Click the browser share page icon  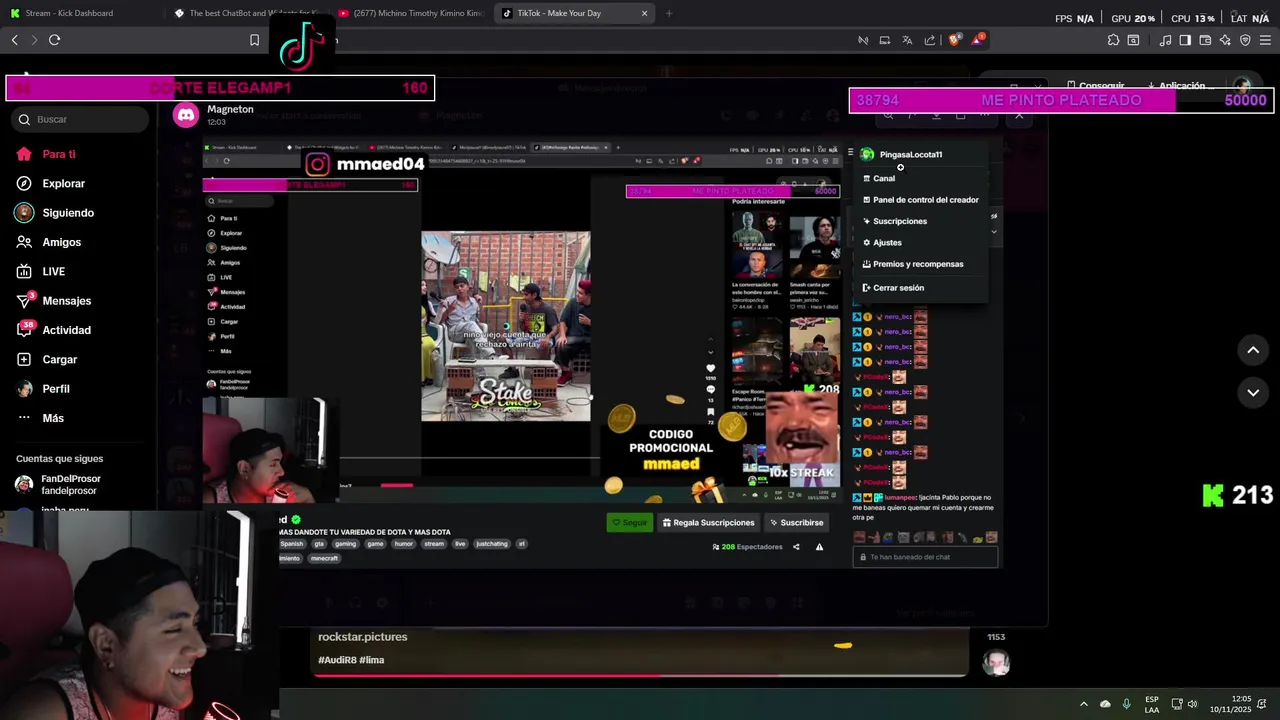coord(930,40)
